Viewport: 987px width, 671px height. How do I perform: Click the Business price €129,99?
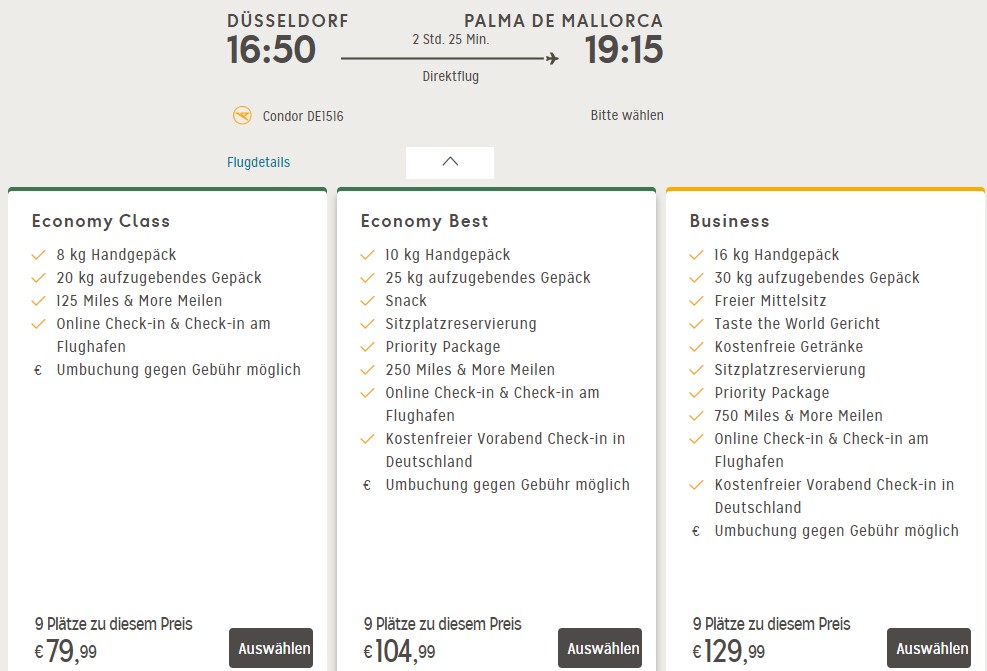(728, 652)
